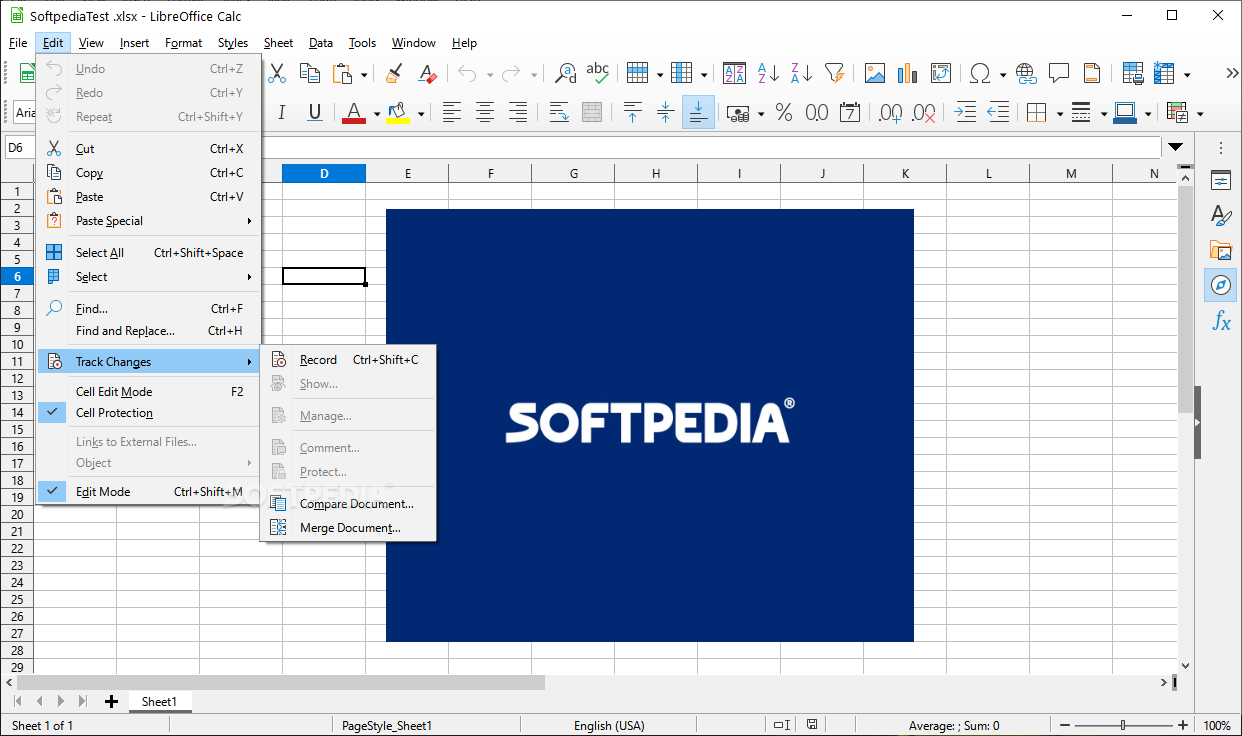Open the Paste toolbar dropdown arrow
This screenshot has height=736, width=1242.
coord(364,74)
